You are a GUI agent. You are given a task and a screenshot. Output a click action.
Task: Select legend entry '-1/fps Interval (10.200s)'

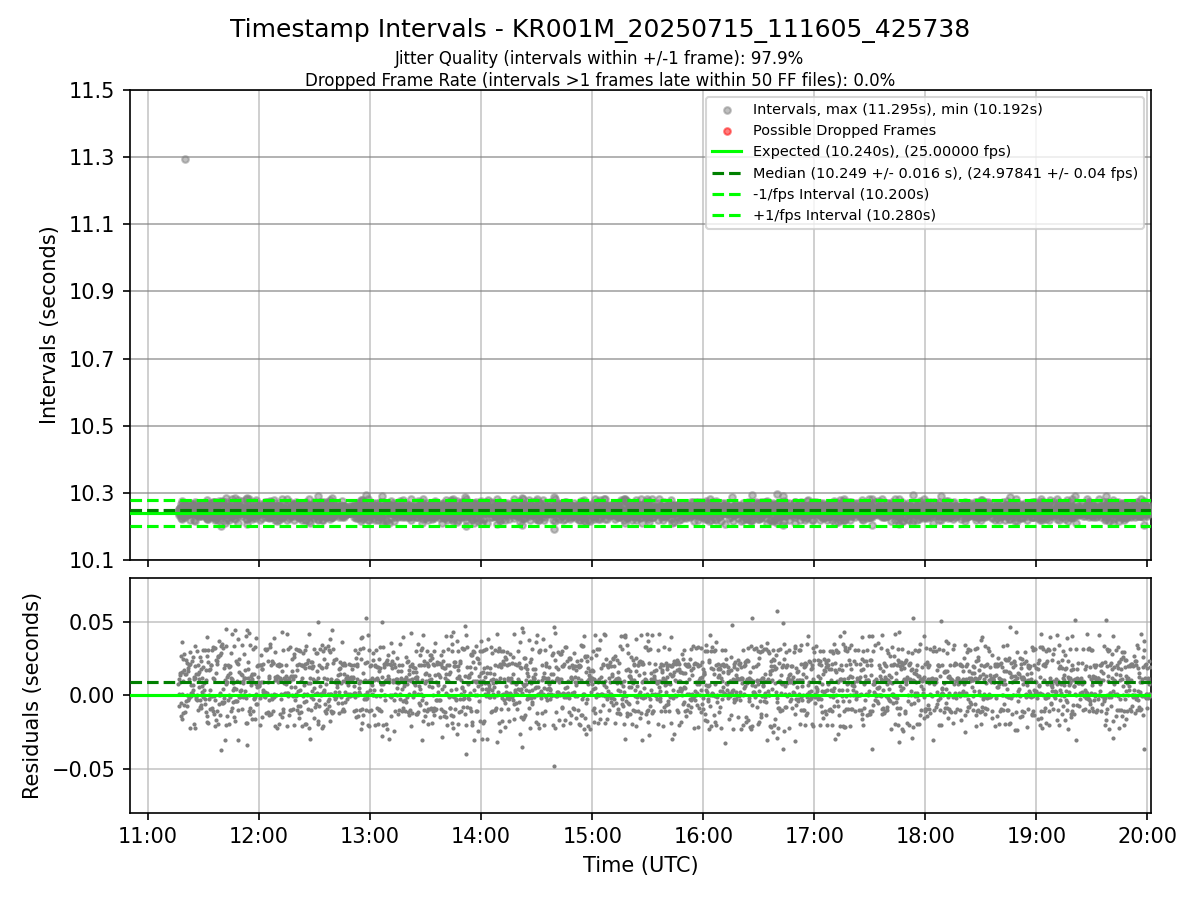click(841, 194)
